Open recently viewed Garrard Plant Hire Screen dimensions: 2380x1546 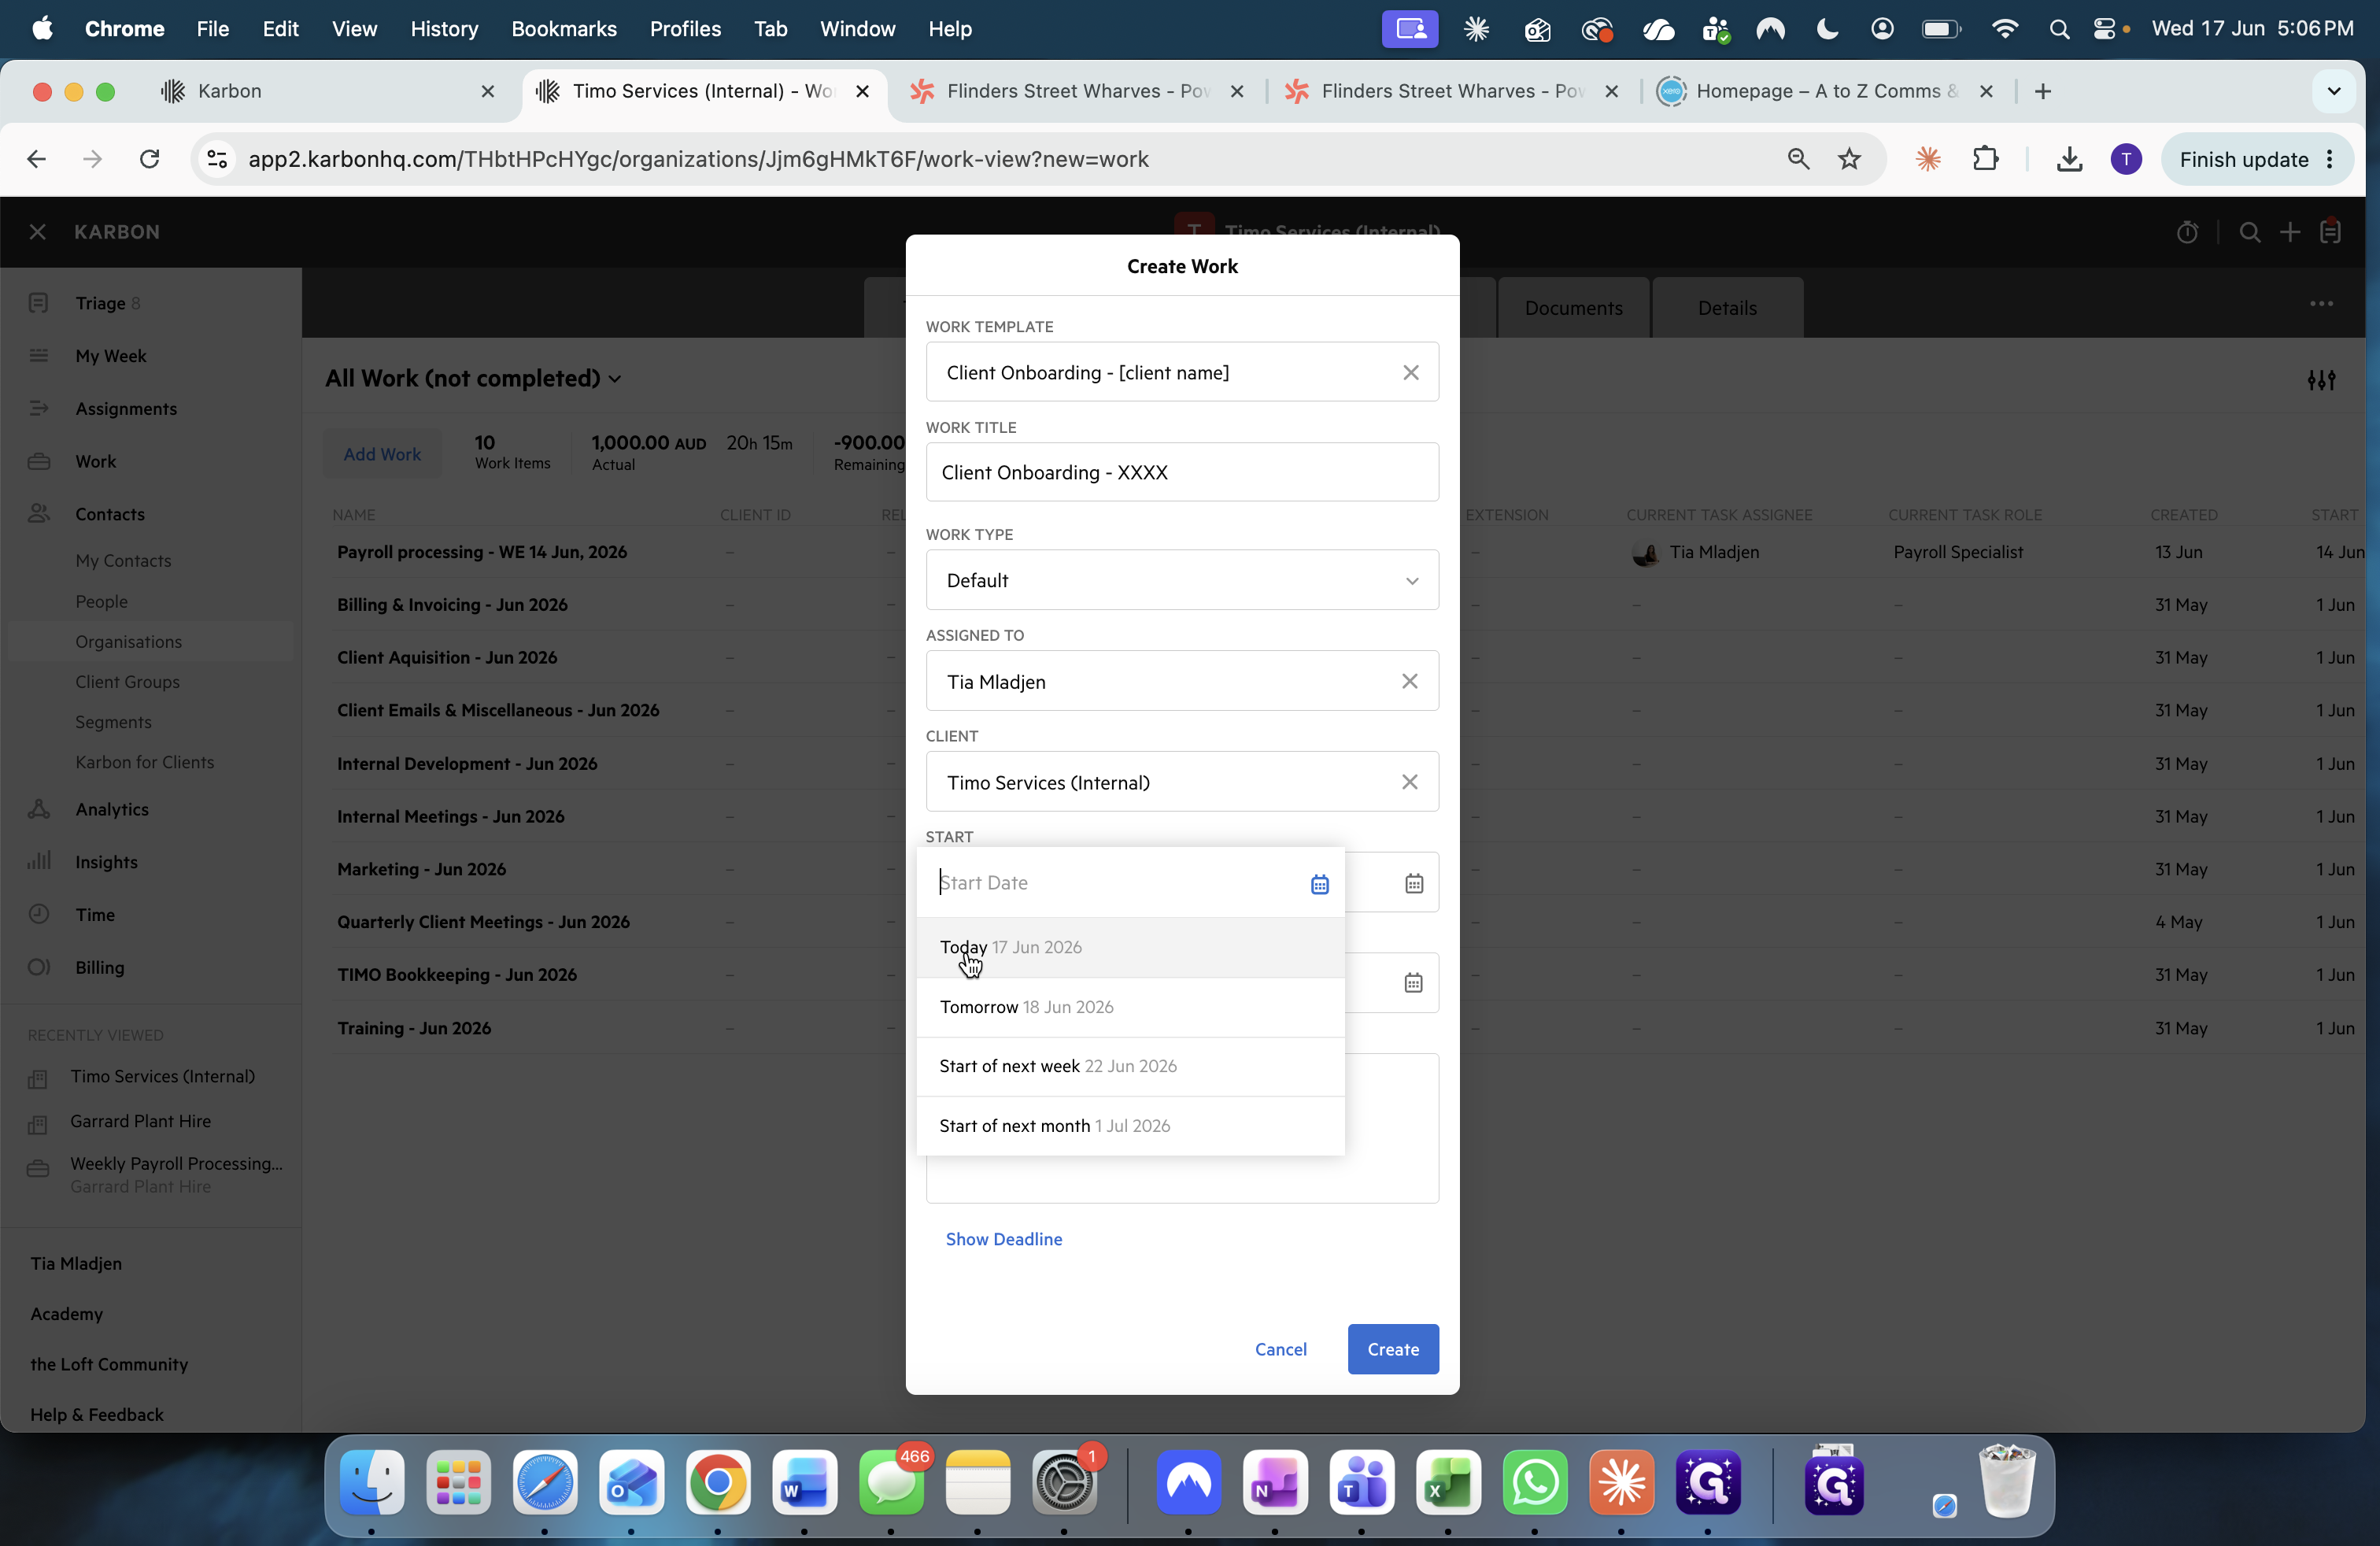click(x=140, y=1121)
